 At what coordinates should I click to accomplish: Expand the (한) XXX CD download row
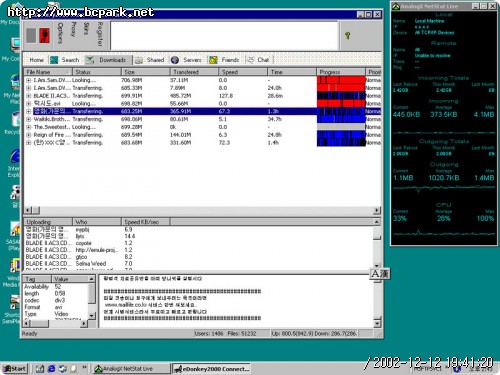click(x=29, y=143)
